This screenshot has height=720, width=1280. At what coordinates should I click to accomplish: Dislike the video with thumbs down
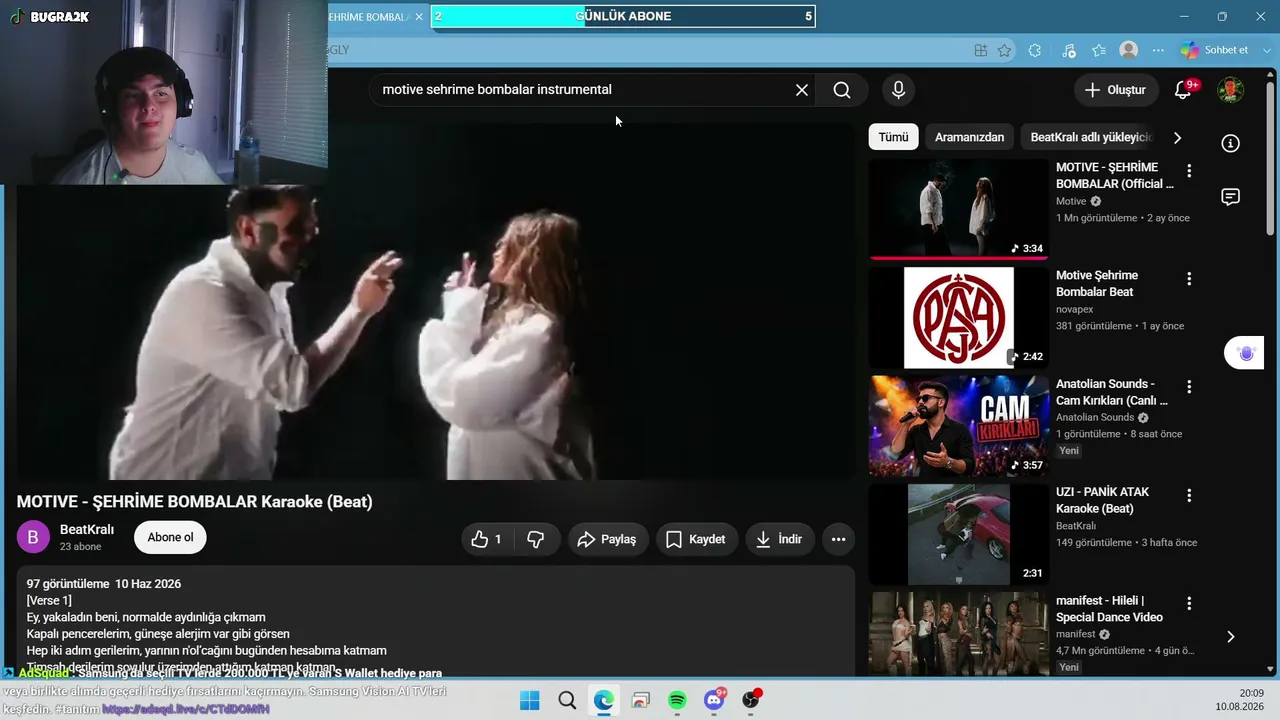click(x=536, y=539)
